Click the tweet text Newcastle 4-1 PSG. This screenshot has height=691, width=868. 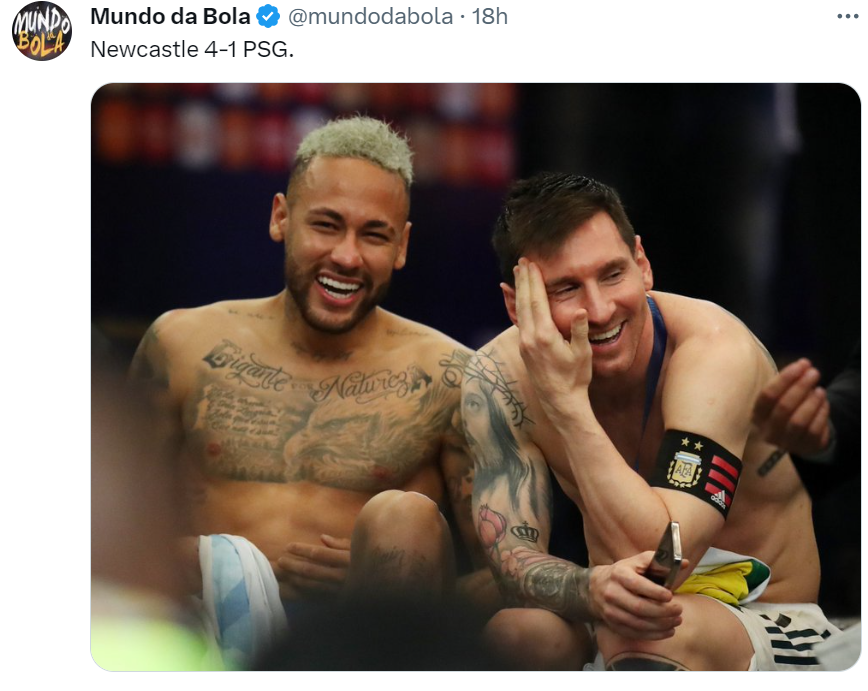tap(192, 49)
